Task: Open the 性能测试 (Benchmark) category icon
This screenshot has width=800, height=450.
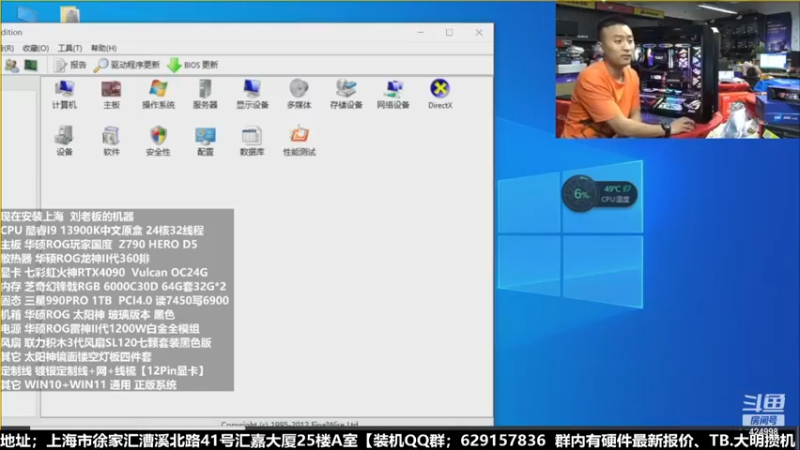Action: coord(299,141)
